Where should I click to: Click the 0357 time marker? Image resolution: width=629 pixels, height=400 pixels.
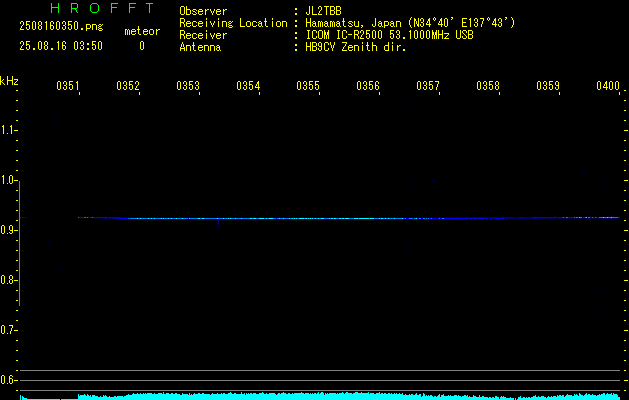coord(428,86)
